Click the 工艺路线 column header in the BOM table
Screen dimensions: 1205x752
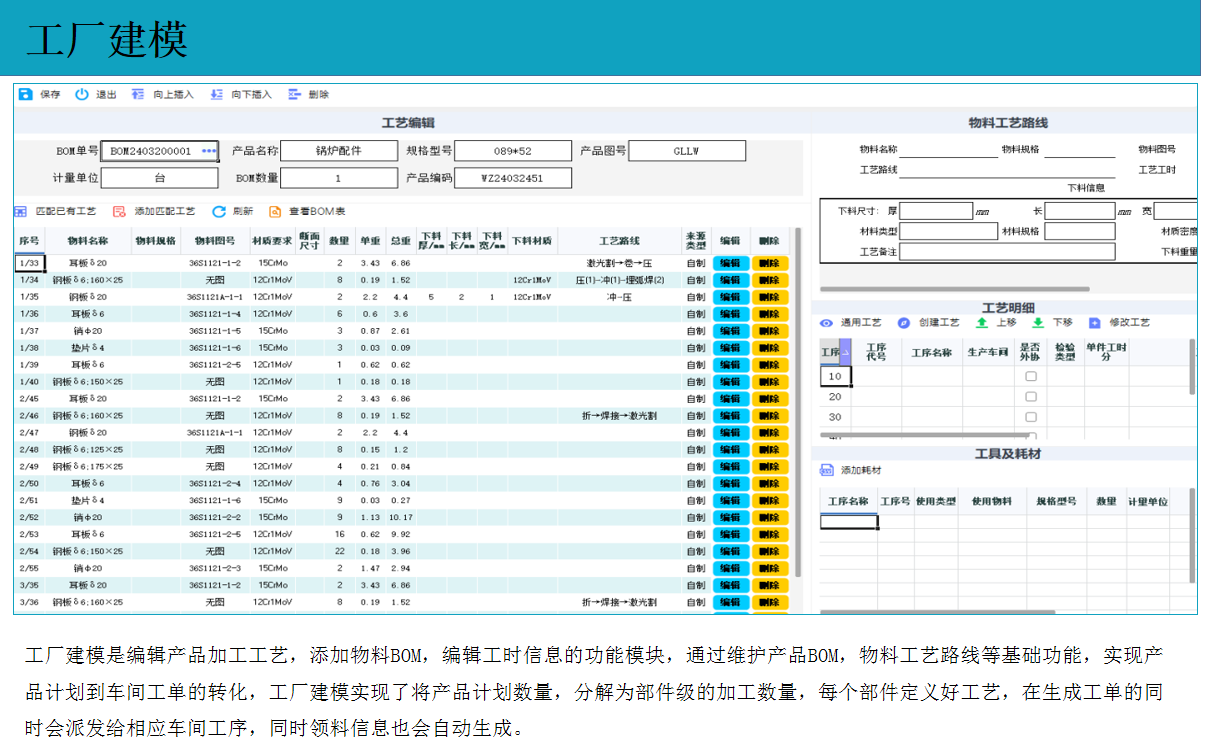pos(619,241)
